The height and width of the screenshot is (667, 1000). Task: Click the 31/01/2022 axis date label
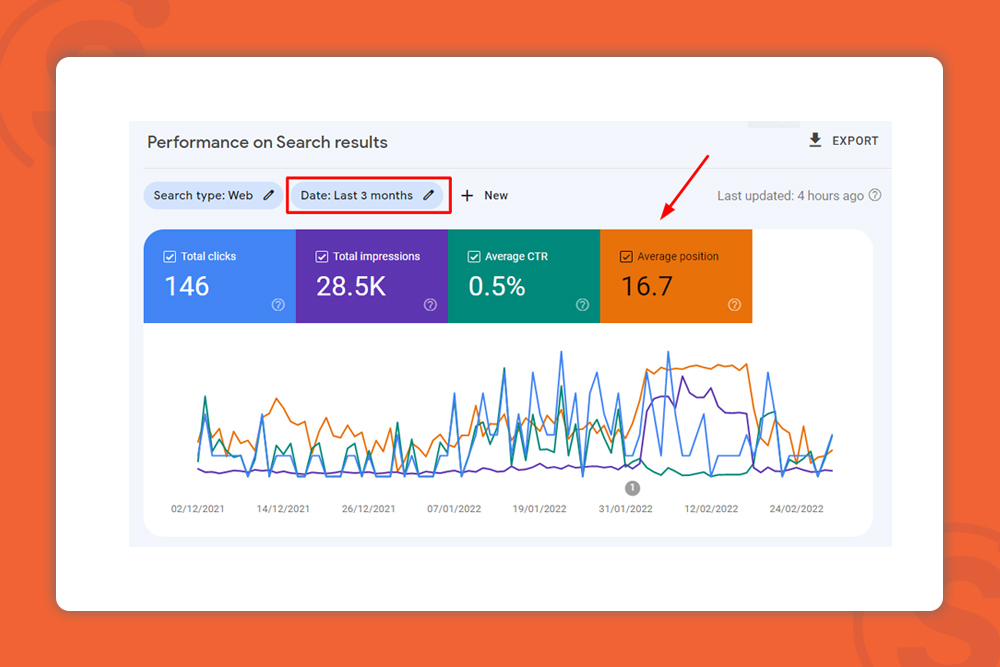[x=626, y=509]
